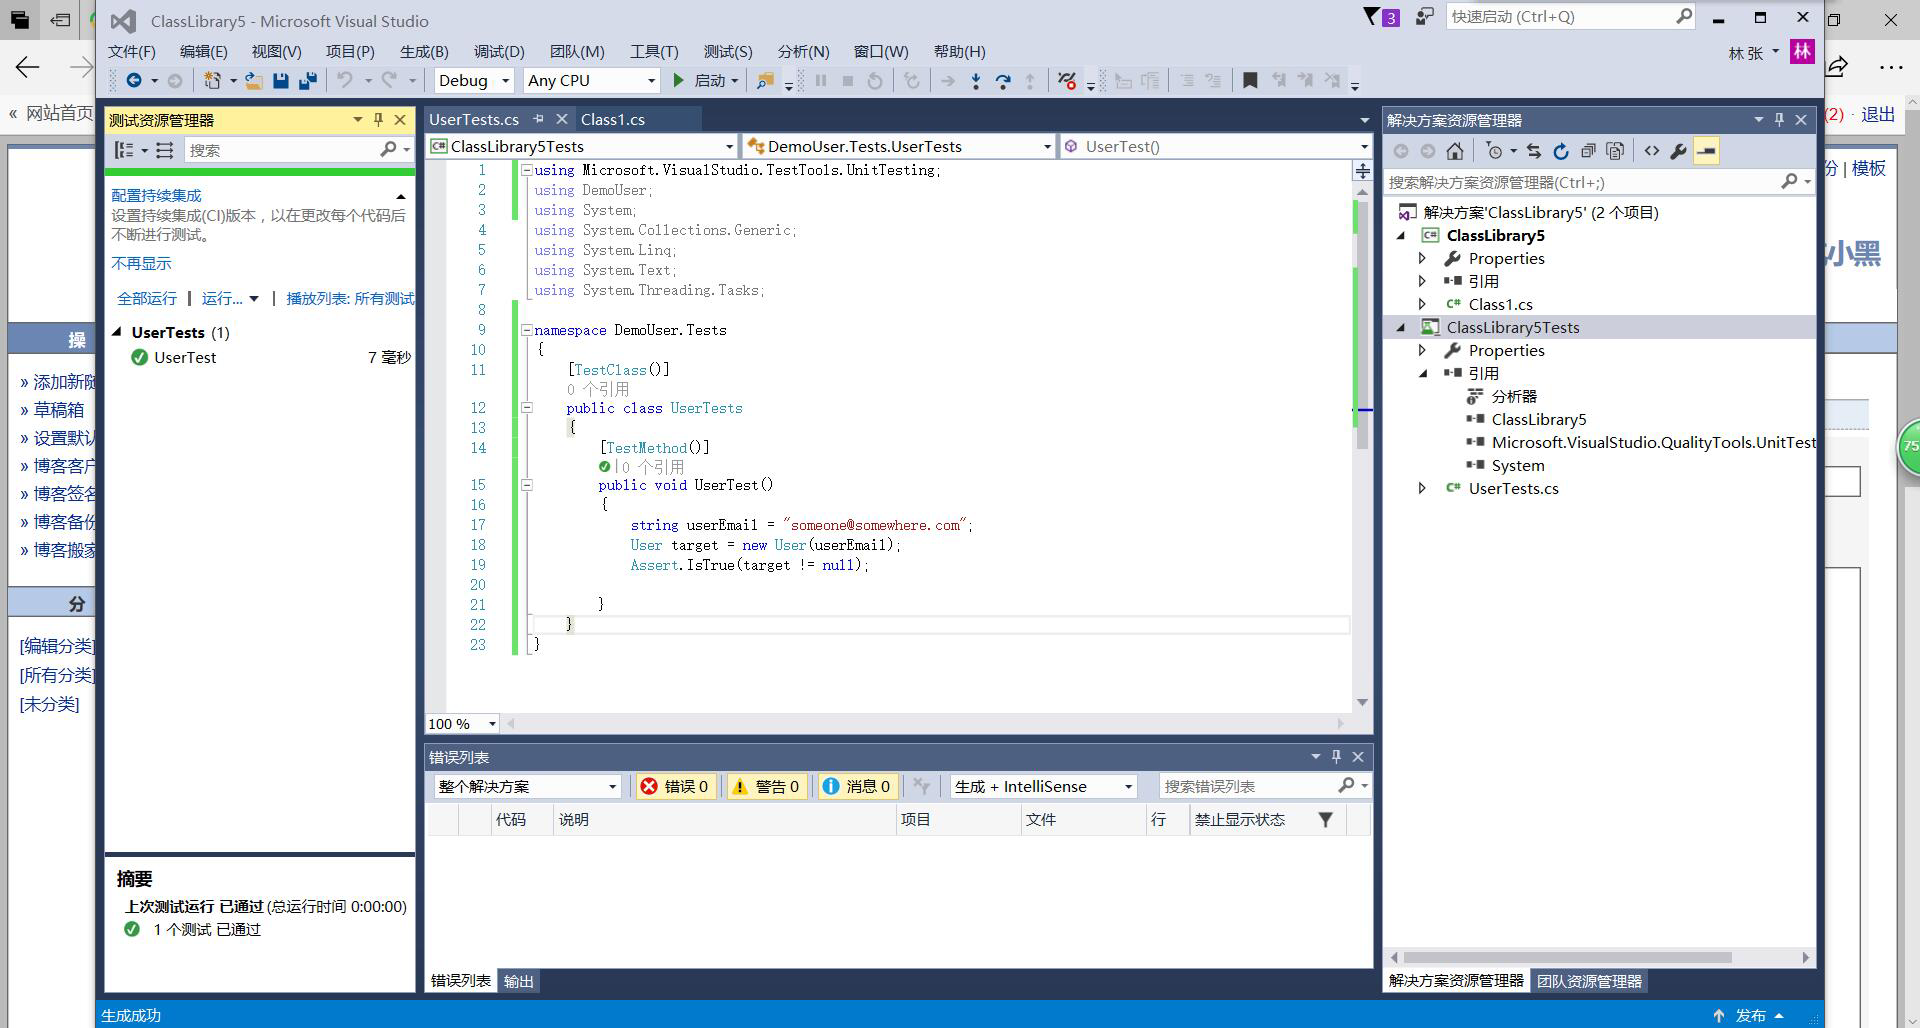Open Properties wrench icon in Solution Explorer
The height and width of the screenshot is (1028, 1920).
1679,151
